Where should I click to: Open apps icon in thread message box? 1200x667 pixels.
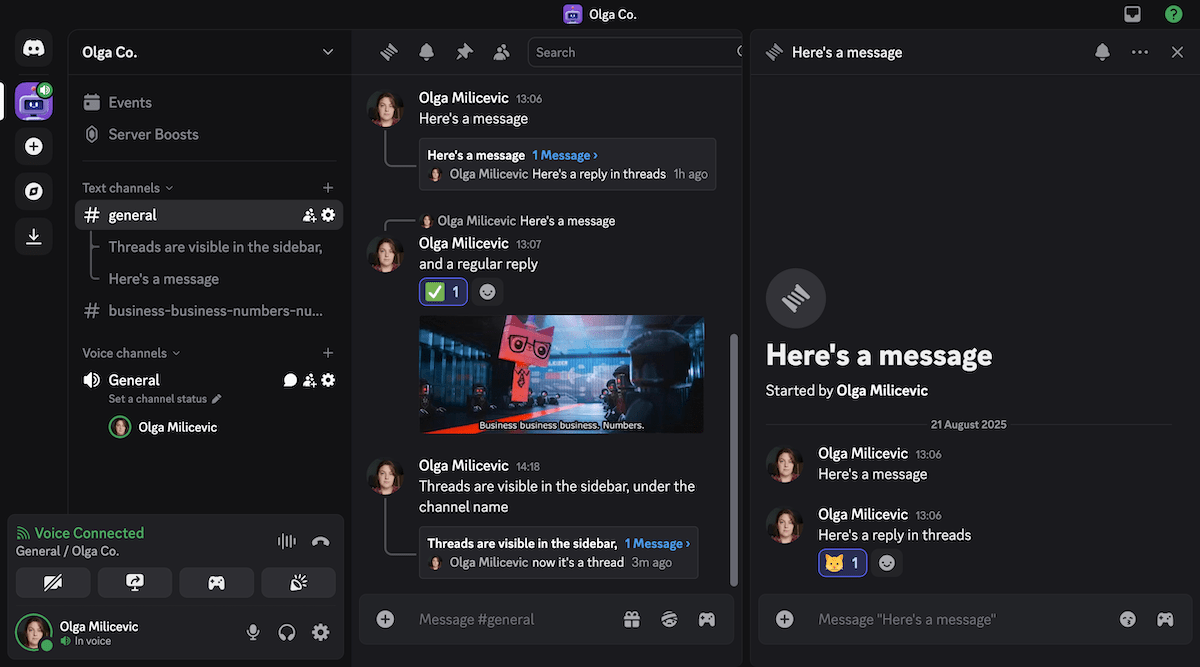click(1165, 620)
